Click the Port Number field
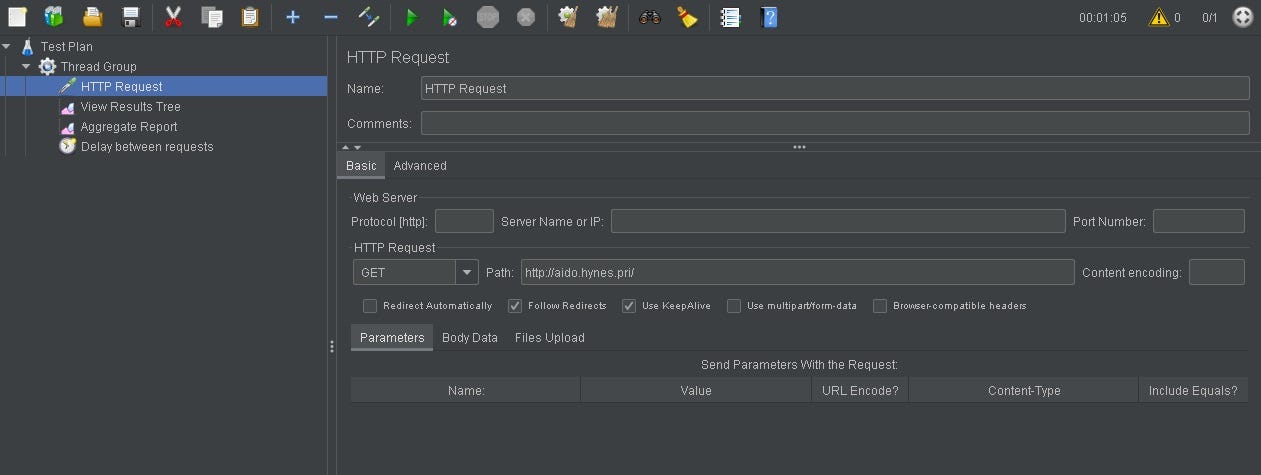The width and height of the screenshot is (1261, 475). pyautogui.click(x=1199, y=221)
